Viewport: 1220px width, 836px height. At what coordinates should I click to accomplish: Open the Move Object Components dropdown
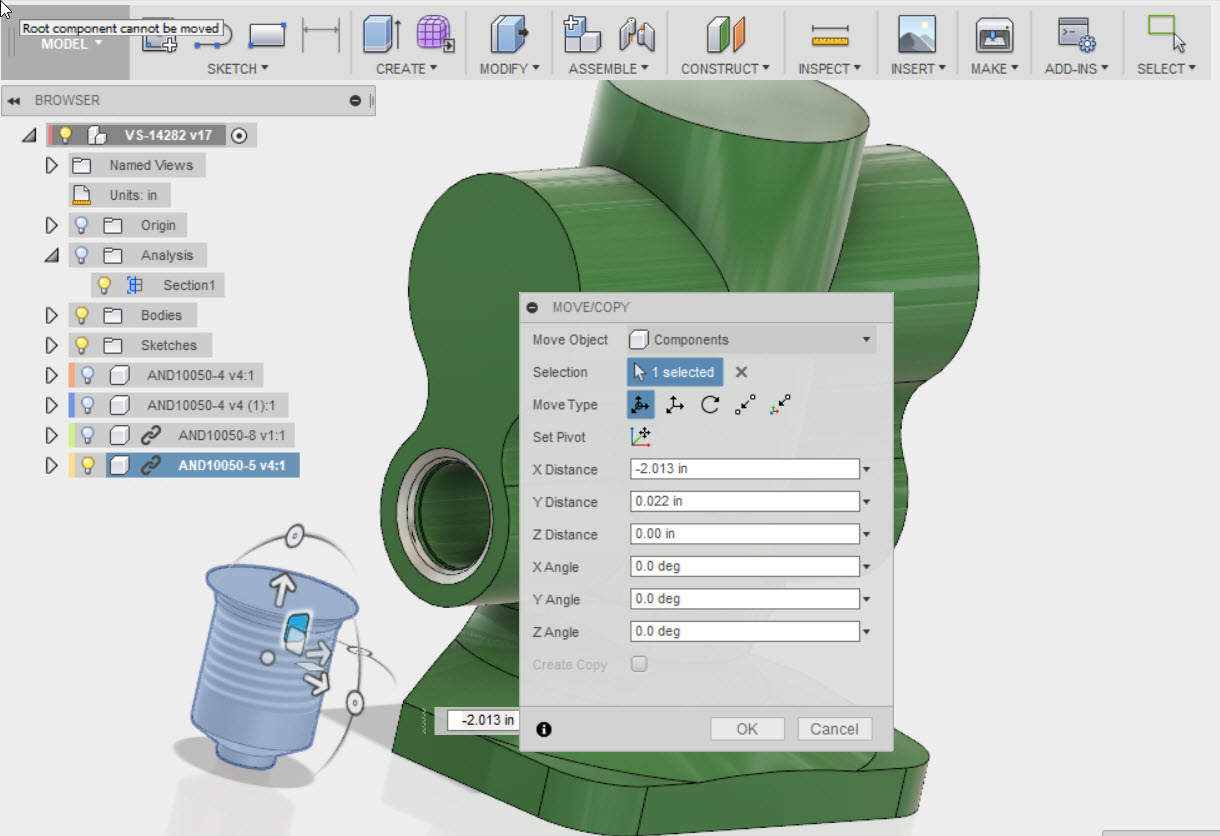click(751, 340)
